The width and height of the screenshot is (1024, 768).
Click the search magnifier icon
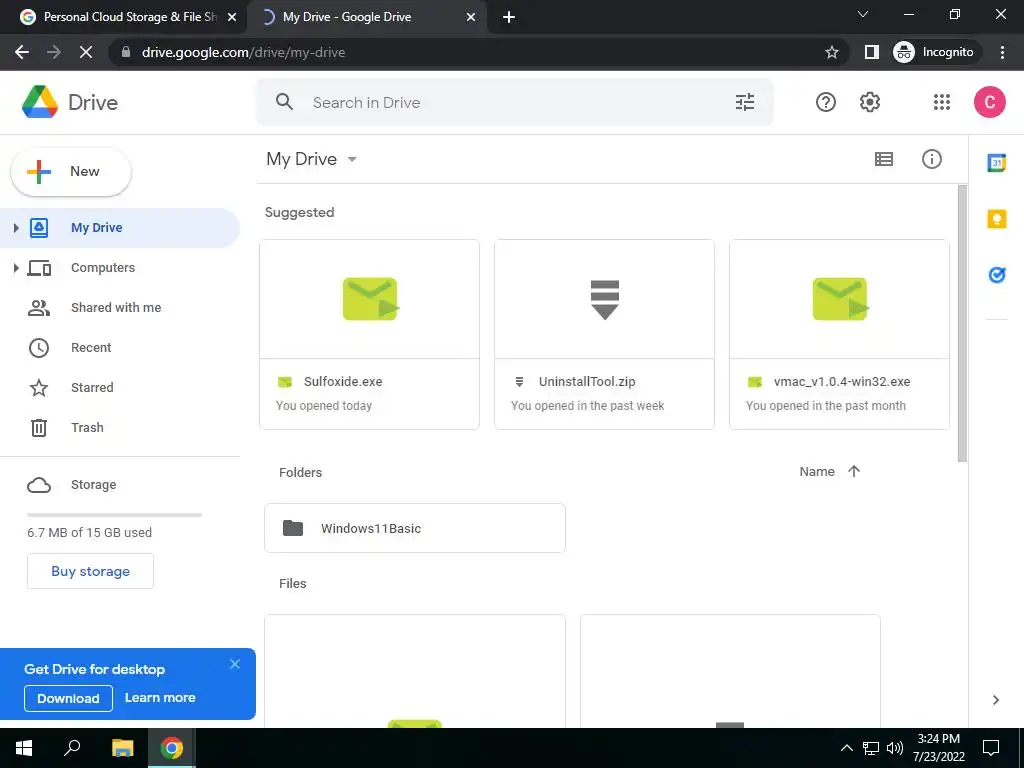[284, 102]
